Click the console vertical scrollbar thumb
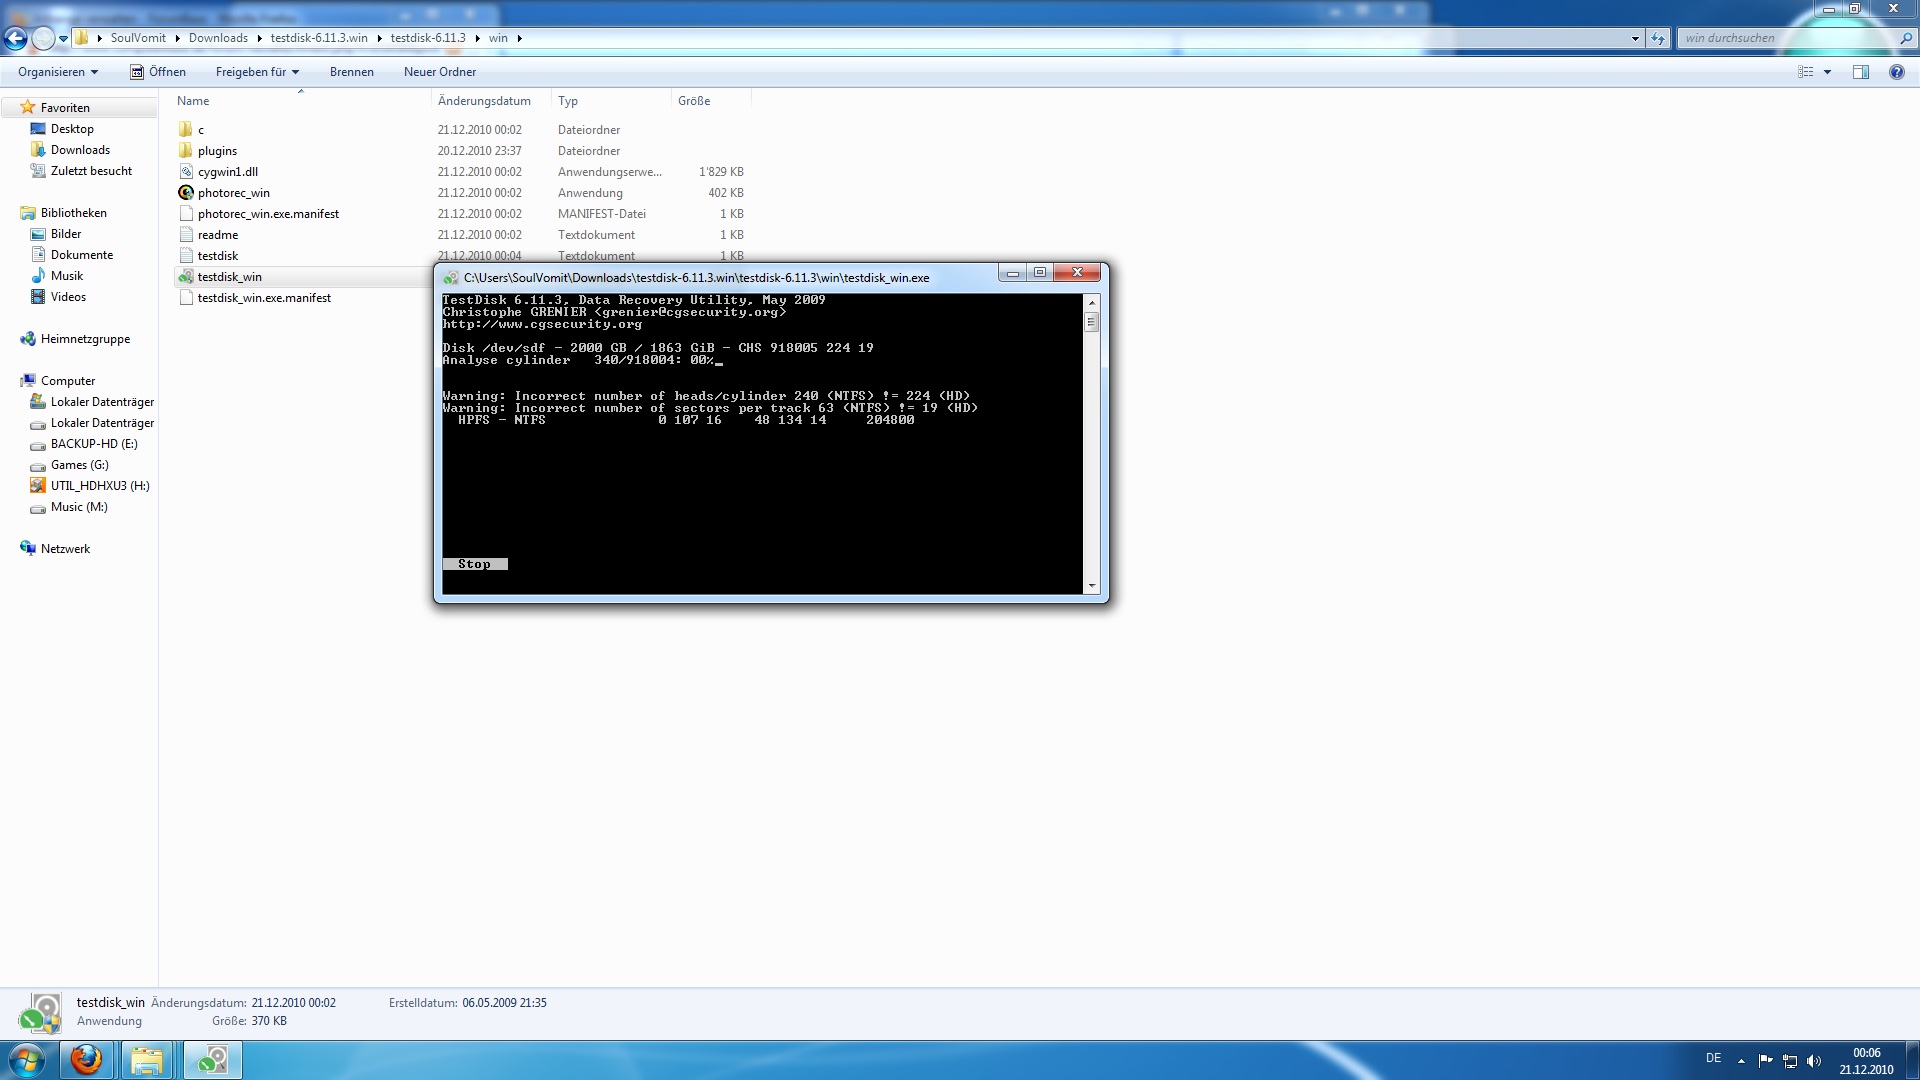The image size is (1920, 1080). [1092, 322]
